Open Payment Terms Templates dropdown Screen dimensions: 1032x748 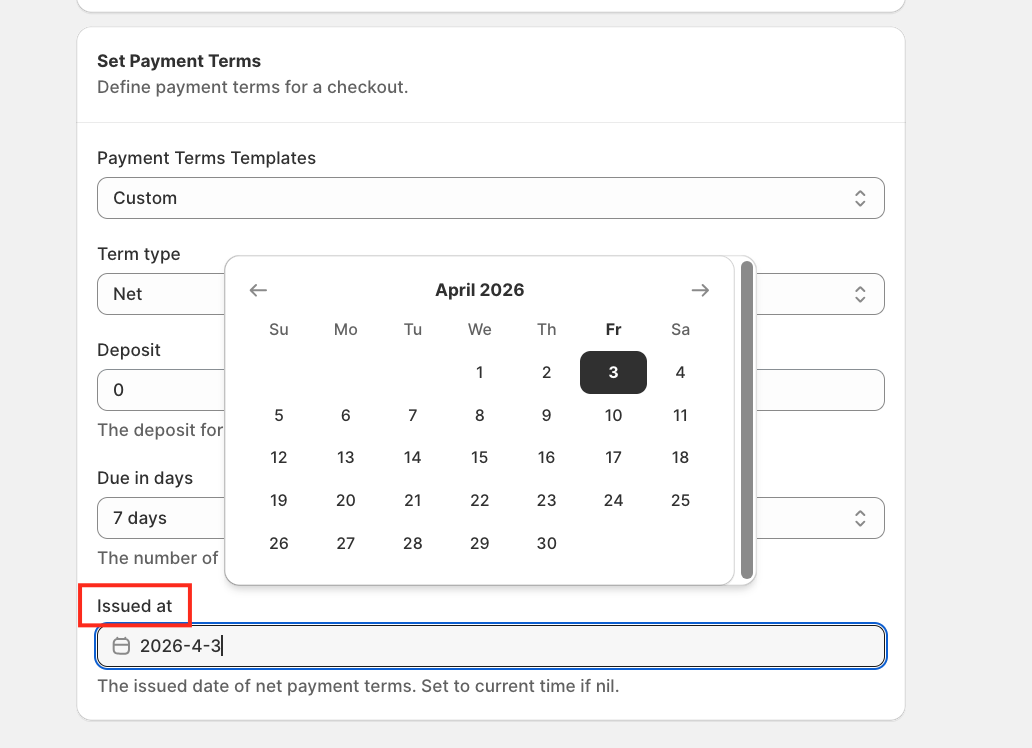click(490, 198)
